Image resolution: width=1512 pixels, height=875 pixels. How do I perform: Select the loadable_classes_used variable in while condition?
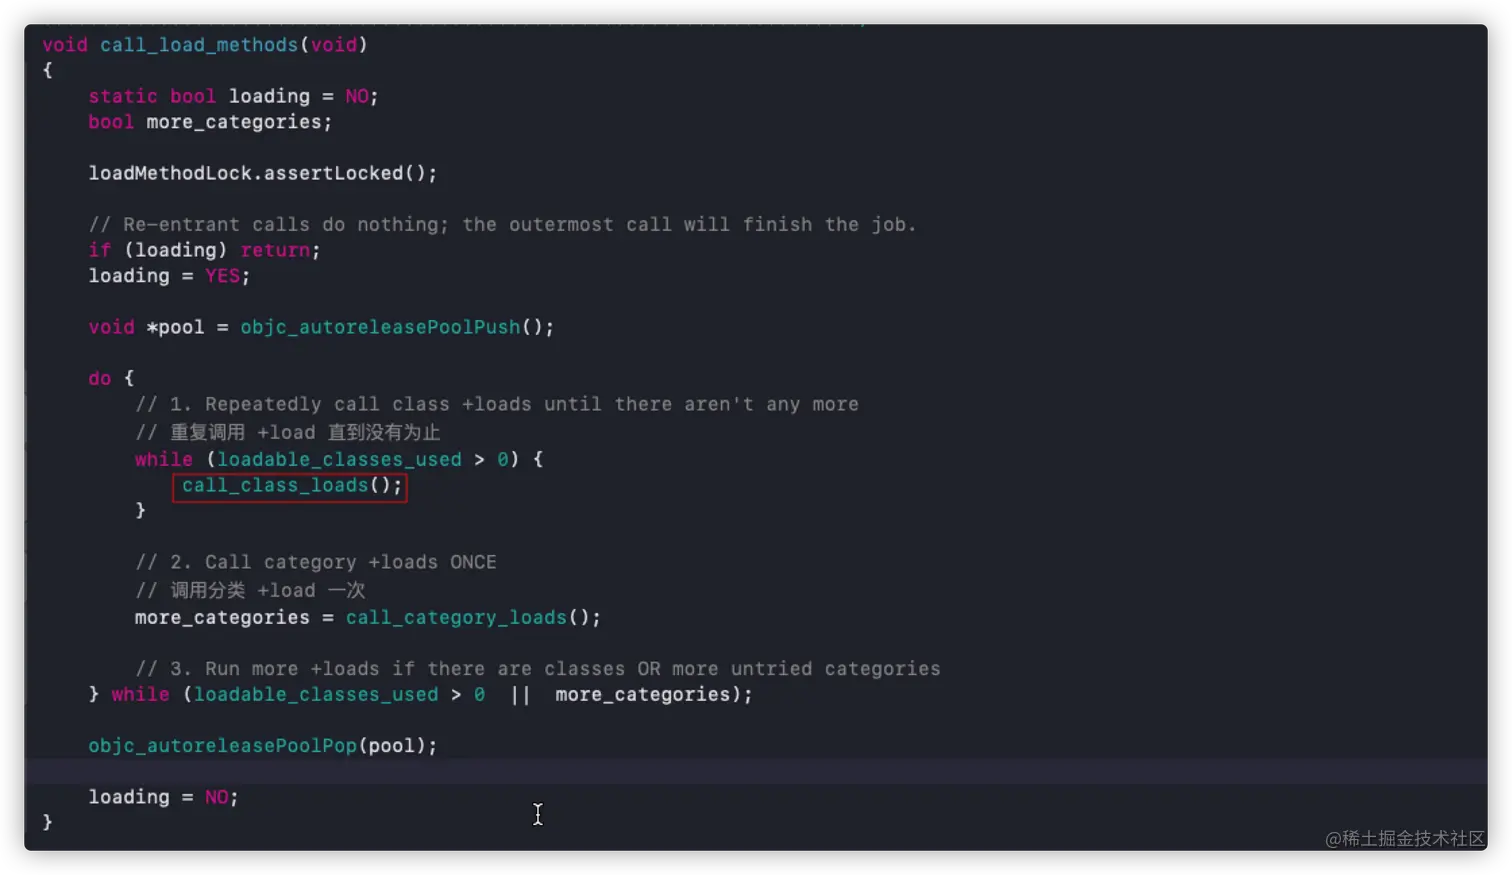click(339, 459)
